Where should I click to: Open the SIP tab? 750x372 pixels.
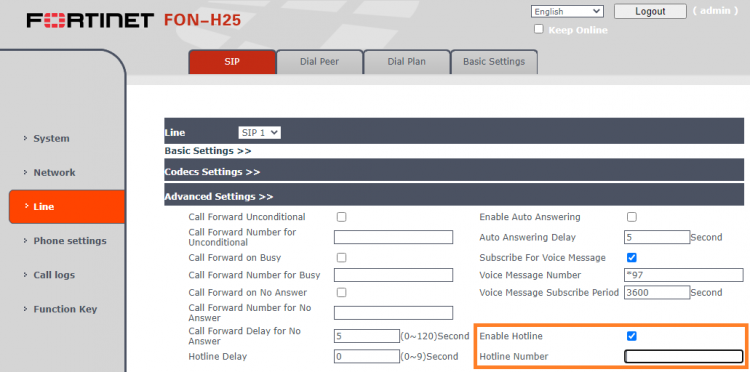pyautogui.click(x=232, y=62)
